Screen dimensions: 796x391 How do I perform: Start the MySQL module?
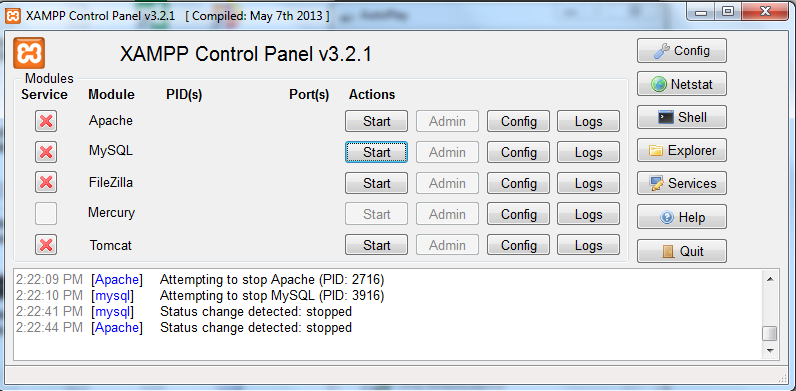click(376, 152)
